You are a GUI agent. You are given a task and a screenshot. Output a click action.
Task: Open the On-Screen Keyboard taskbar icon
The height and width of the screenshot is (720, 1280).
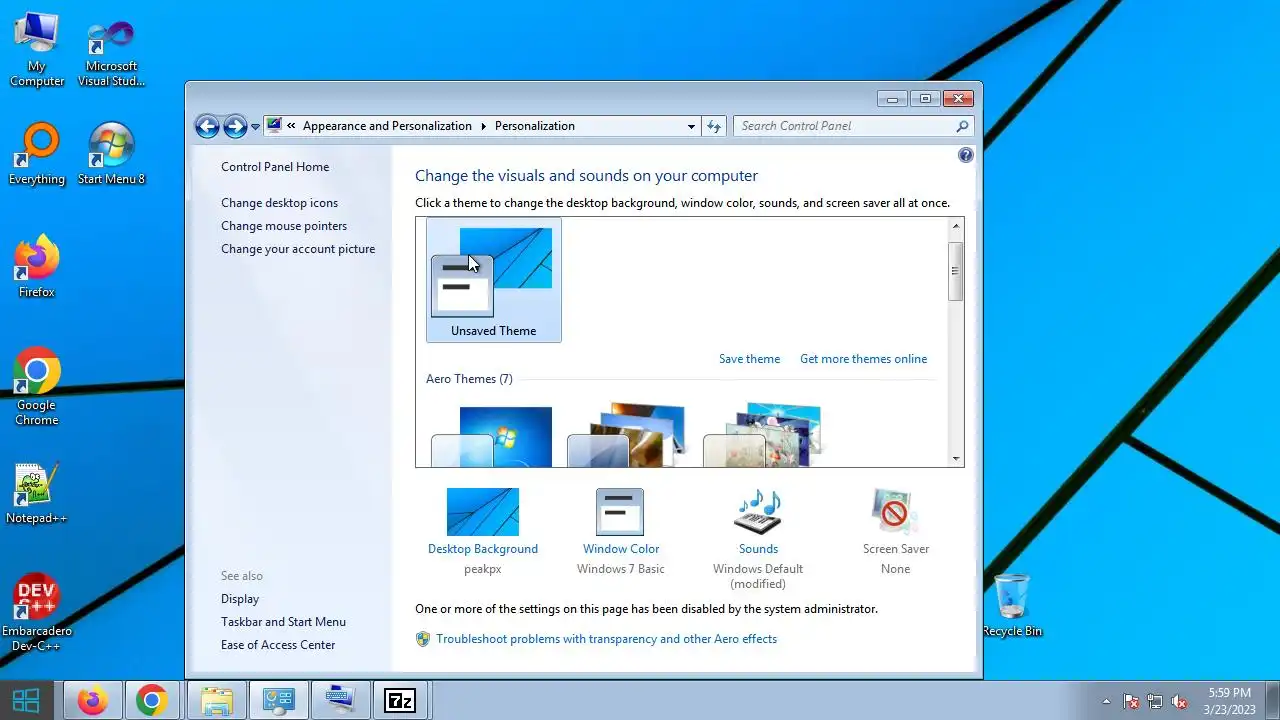[x=340, y=700]
